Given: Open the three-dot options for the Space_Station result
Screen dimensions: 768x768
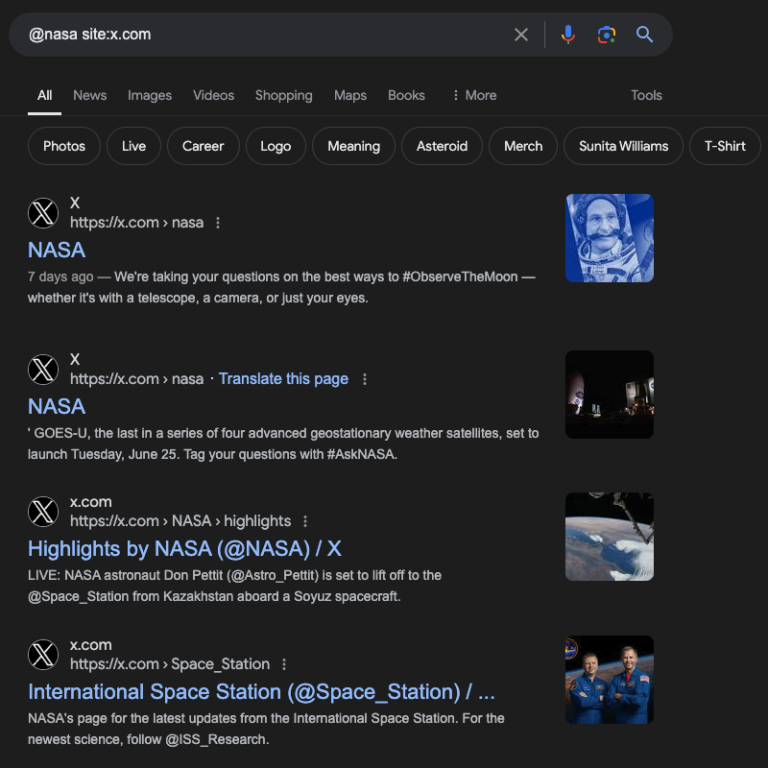Looking at the screenshot, I should [284, 664].
